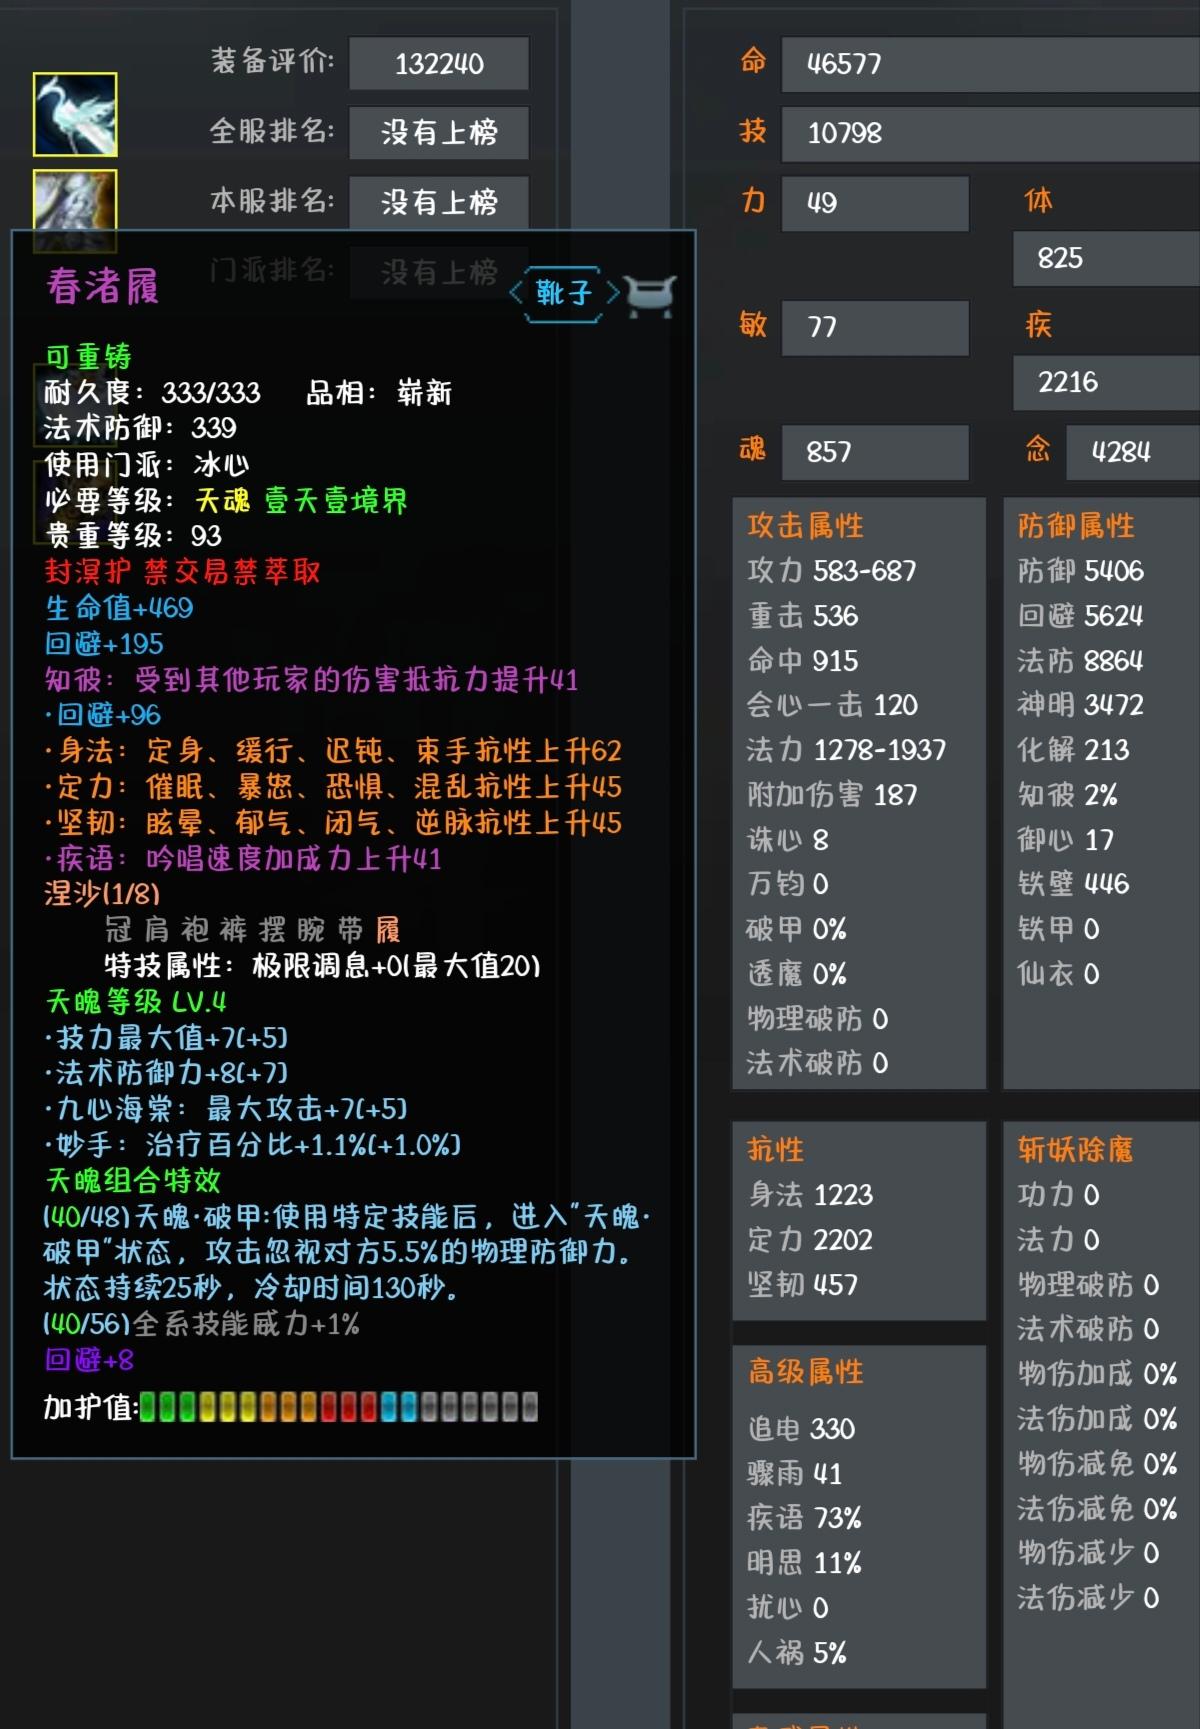Click the 使用门派: 冰心 line
This screenshot has height=1729, width=1200.
[x=147, y=465]
